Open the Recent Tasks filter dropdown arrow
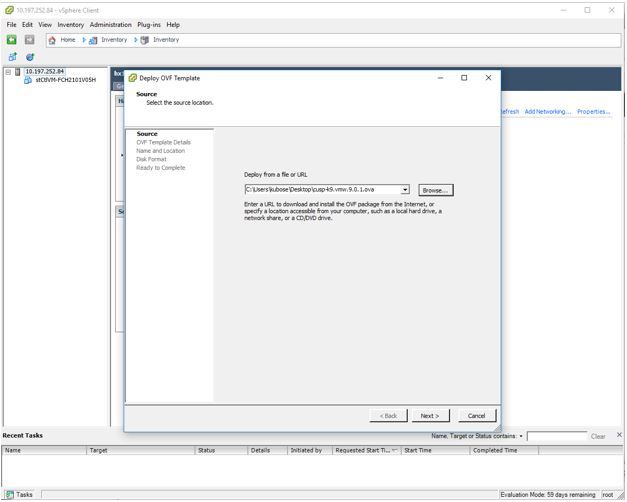The height and width of the screenshot is (502, 627). click(521, 436)
